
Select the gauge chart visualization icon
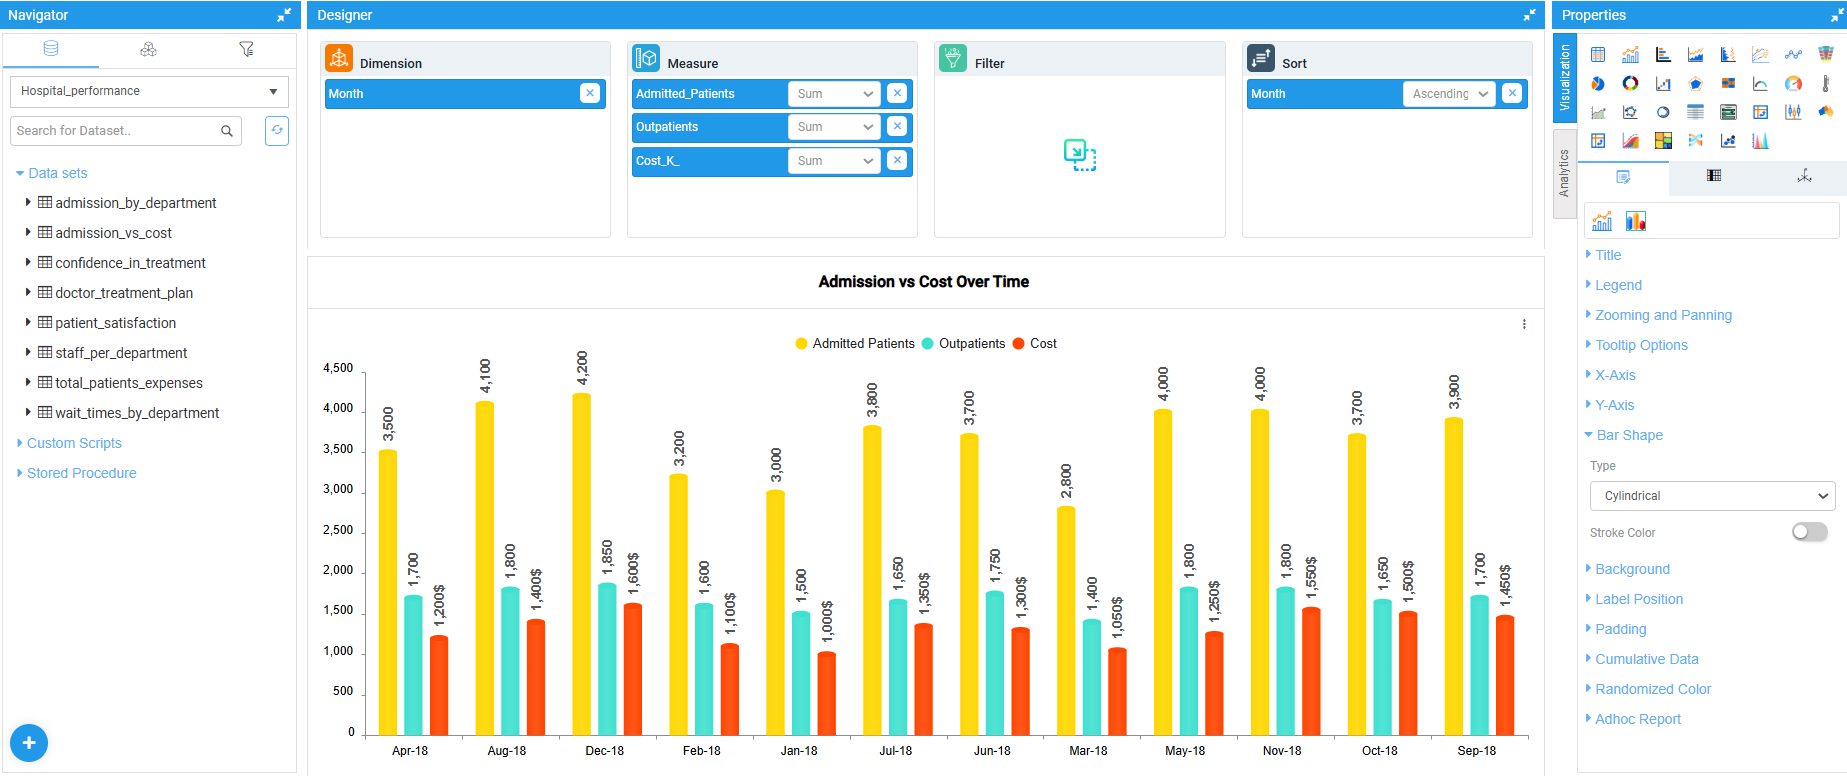(1793, 84)
